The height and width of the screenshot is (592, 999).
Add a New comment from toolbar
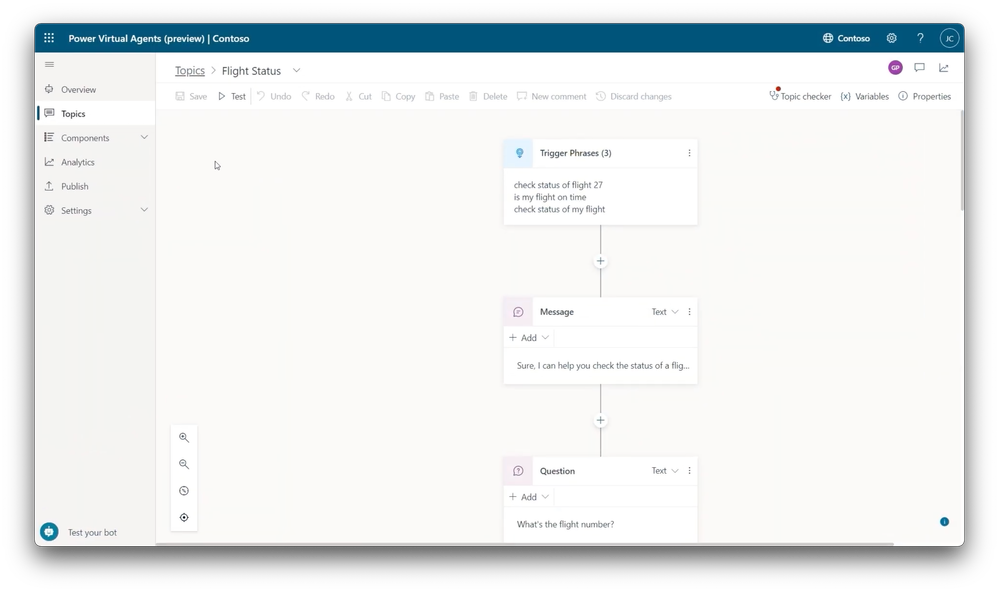pos(552,96)
